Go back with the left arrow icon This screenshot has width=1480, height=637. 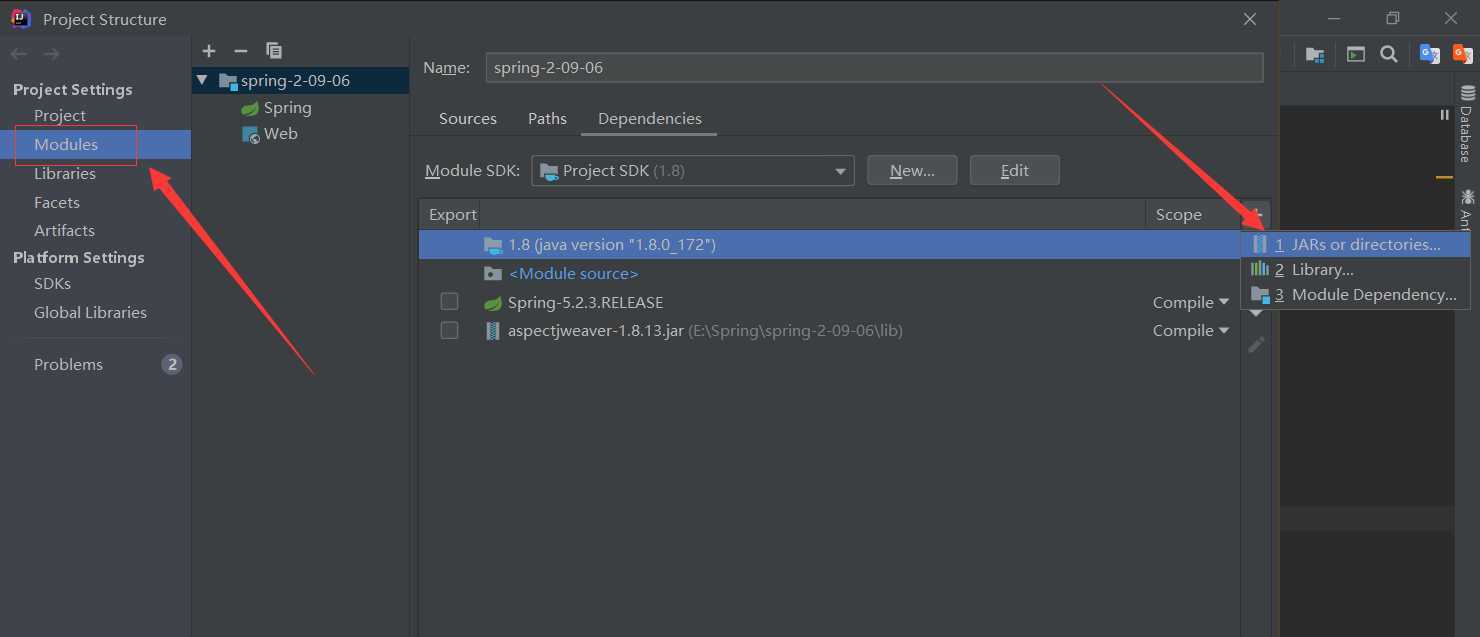19,54
